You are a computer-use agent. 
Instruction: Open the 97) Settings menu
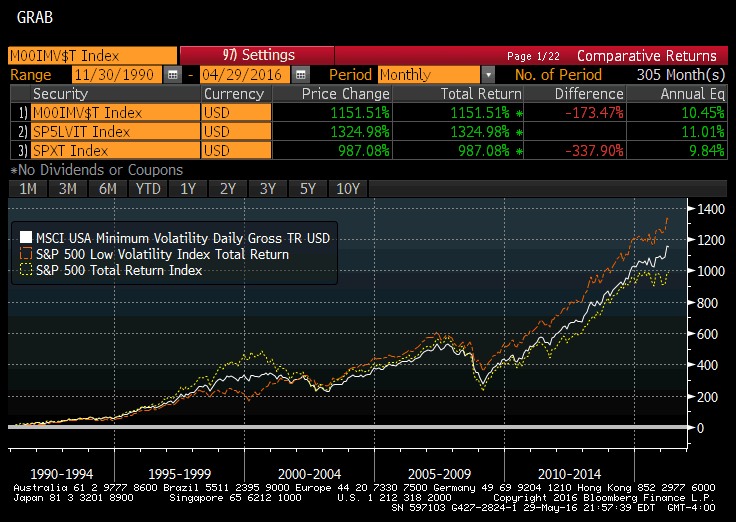coord(257,55)
